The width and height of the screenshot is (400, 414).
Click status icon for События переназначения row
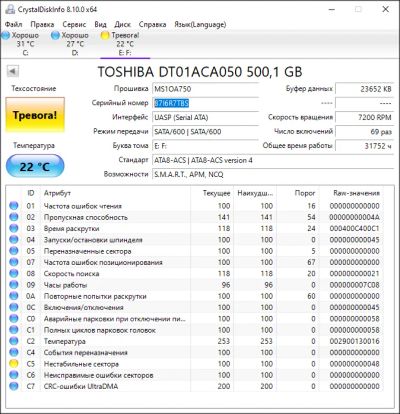pos(14,352)
